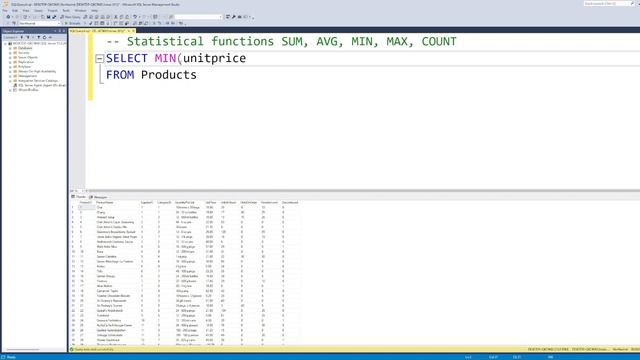The height and width of the screenshot is (360, 640).
Task: Click the 'Products' table name in query
Action: [169, 75]
